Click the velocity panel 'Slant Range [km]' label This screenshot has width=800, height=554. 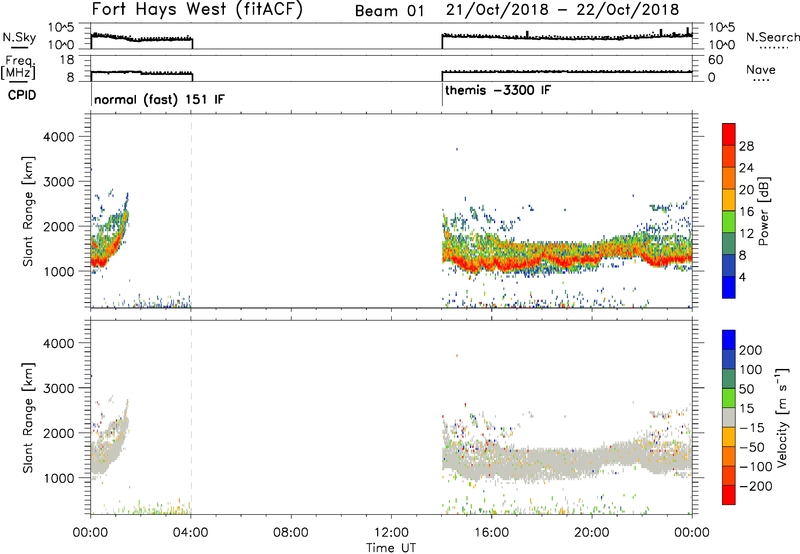pos(28,418)
